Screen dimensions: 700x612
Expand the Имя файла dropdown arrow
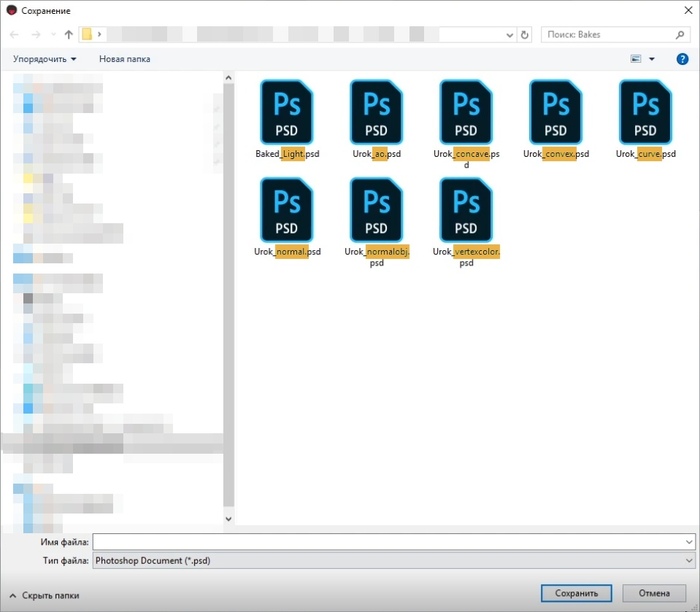coord(688,542)
